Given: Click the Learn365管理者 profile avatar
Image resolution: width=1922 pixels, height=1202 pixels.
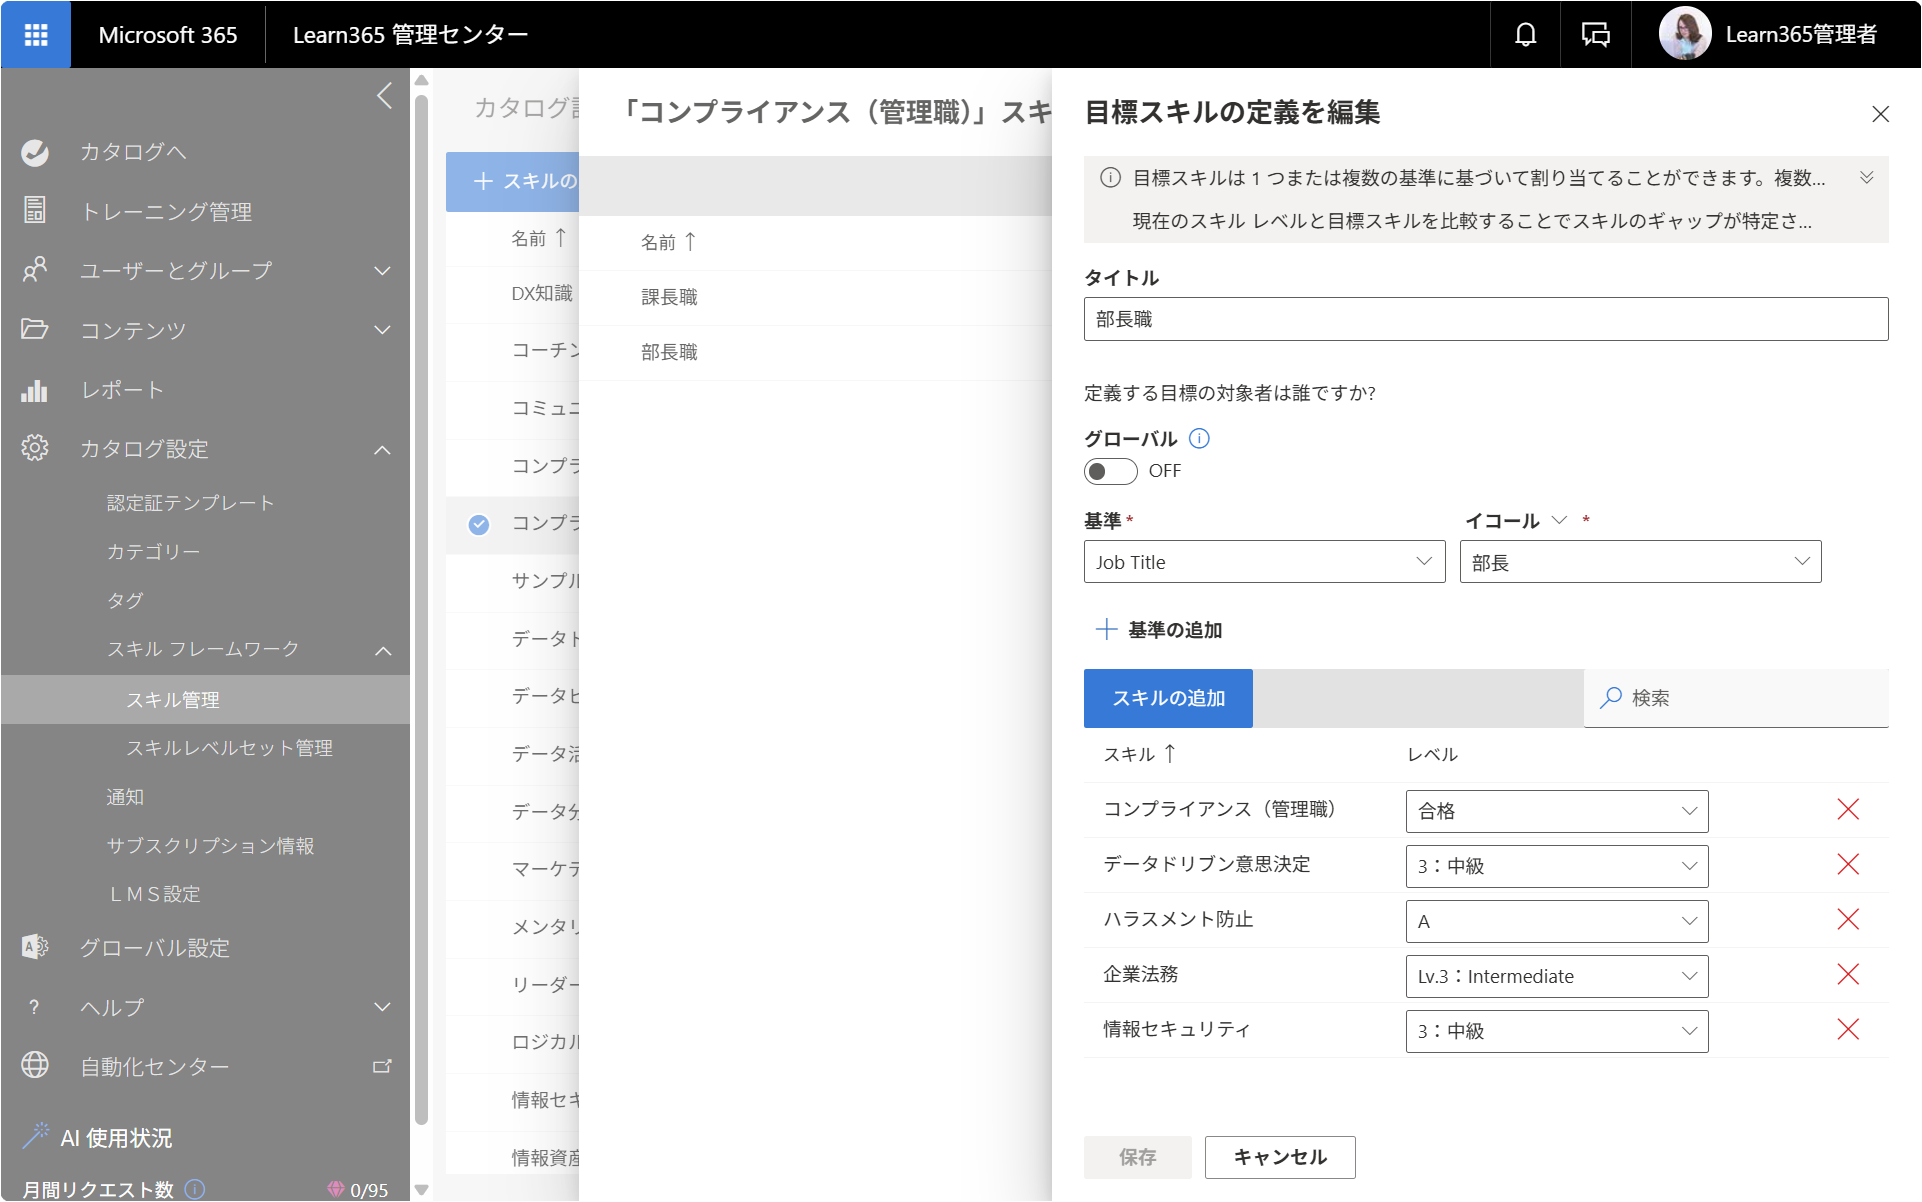Looking at the screenshot, I should 1685,34.
